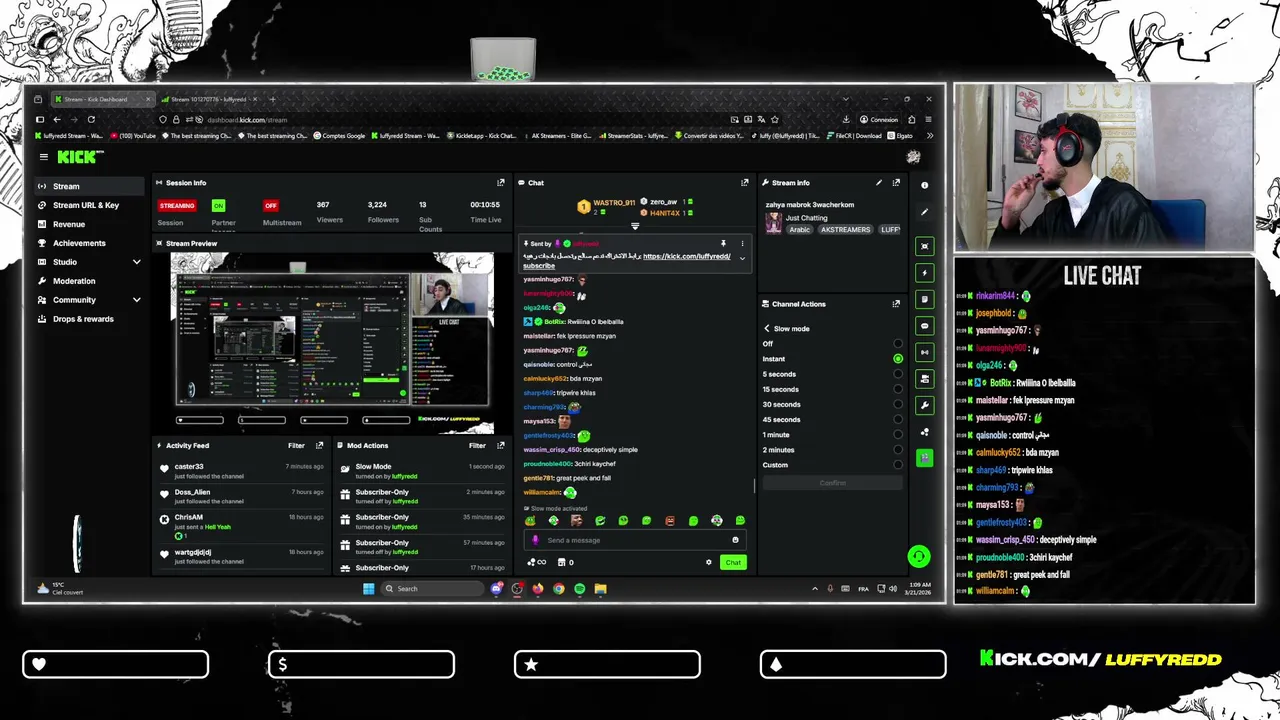The width and height of the screenshot is (1280, 720).
Task: Open chat settings gear icon
Action: (709, 562)
